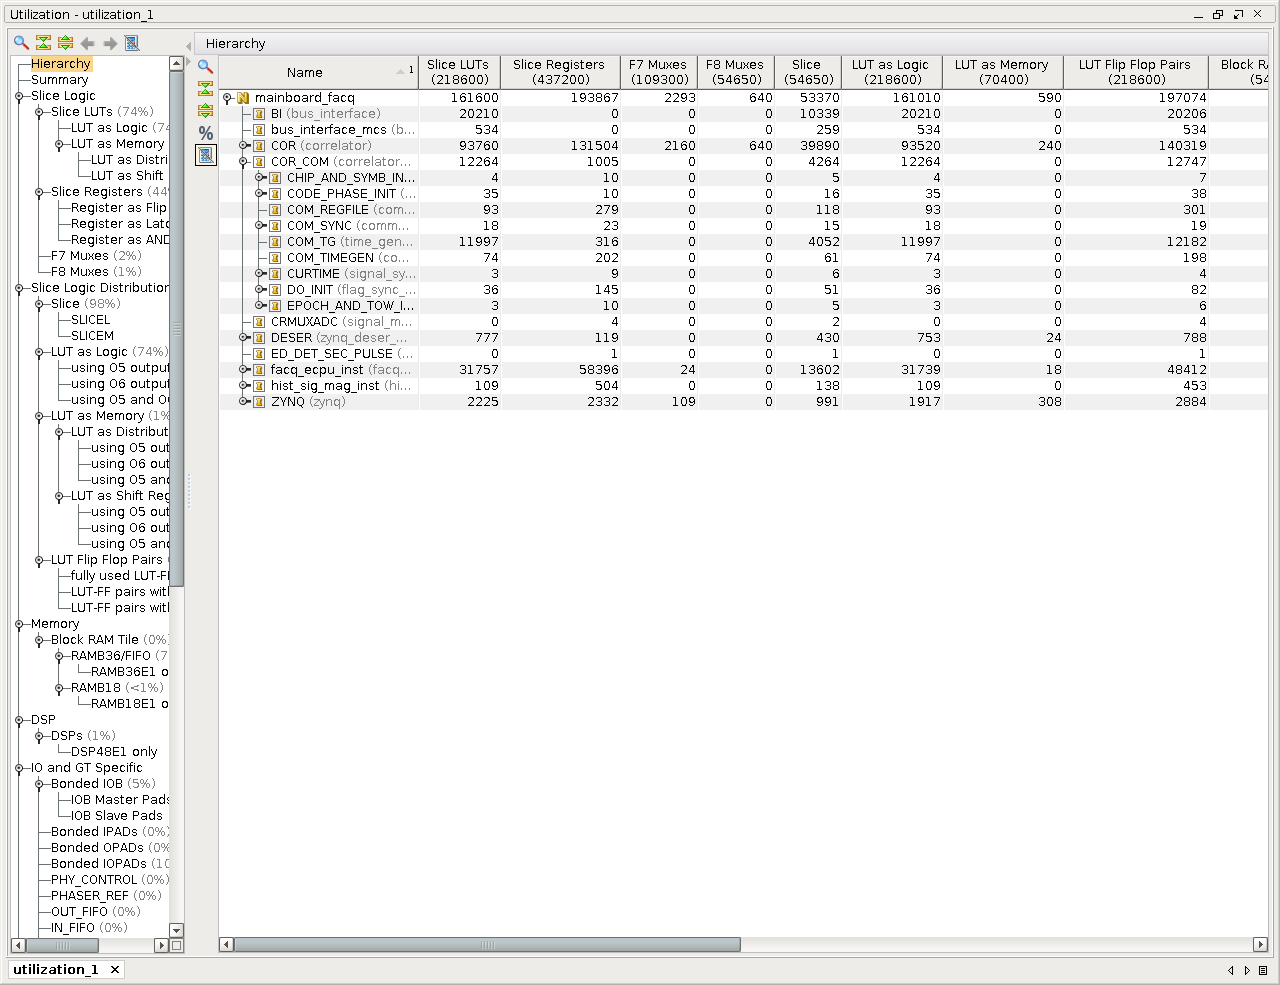
Task: Expand the ZYNQ module row
Action: coord(243,402)
